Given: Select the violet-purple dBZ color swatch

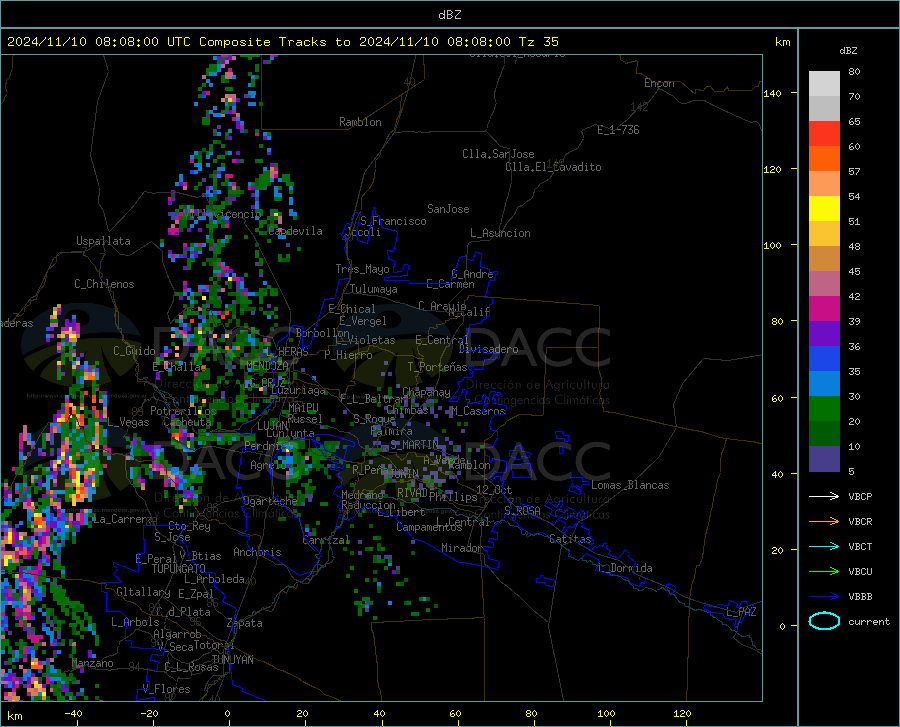Looking at the screenshot, I should click(x=824, y=334).
